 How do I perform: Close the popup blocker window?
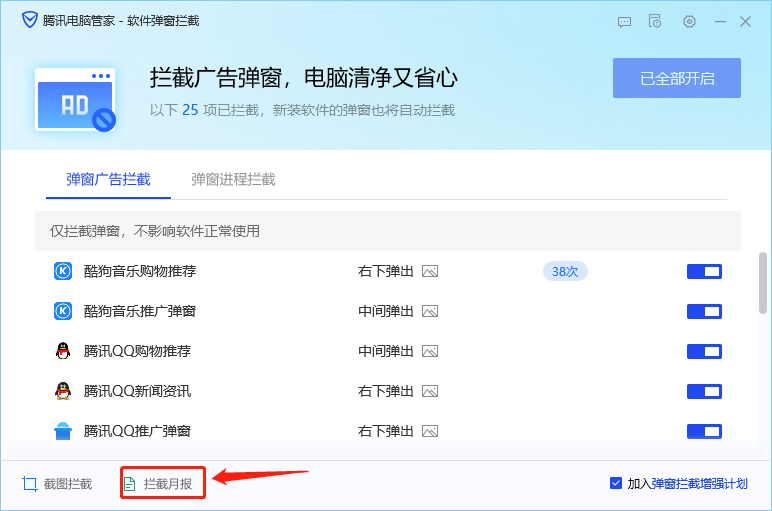(745, 22)
